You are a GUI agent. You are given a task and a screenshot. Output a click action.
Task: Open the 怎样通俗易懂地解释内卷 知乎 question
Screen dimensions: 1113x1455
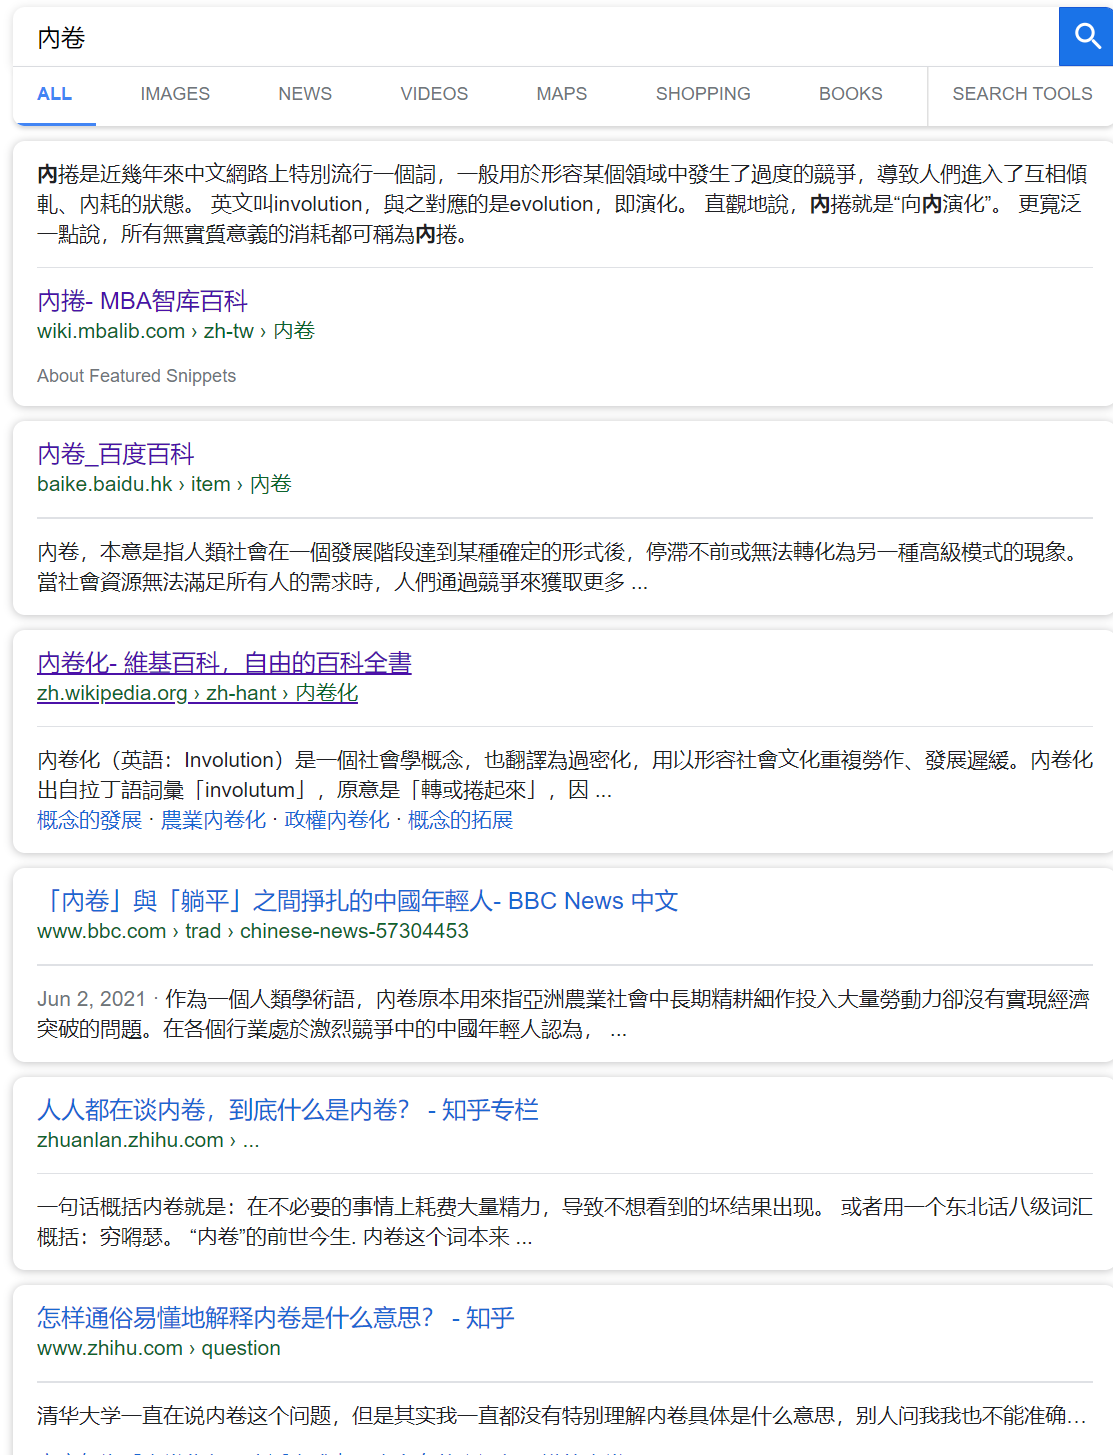[x=275, y=1318]
